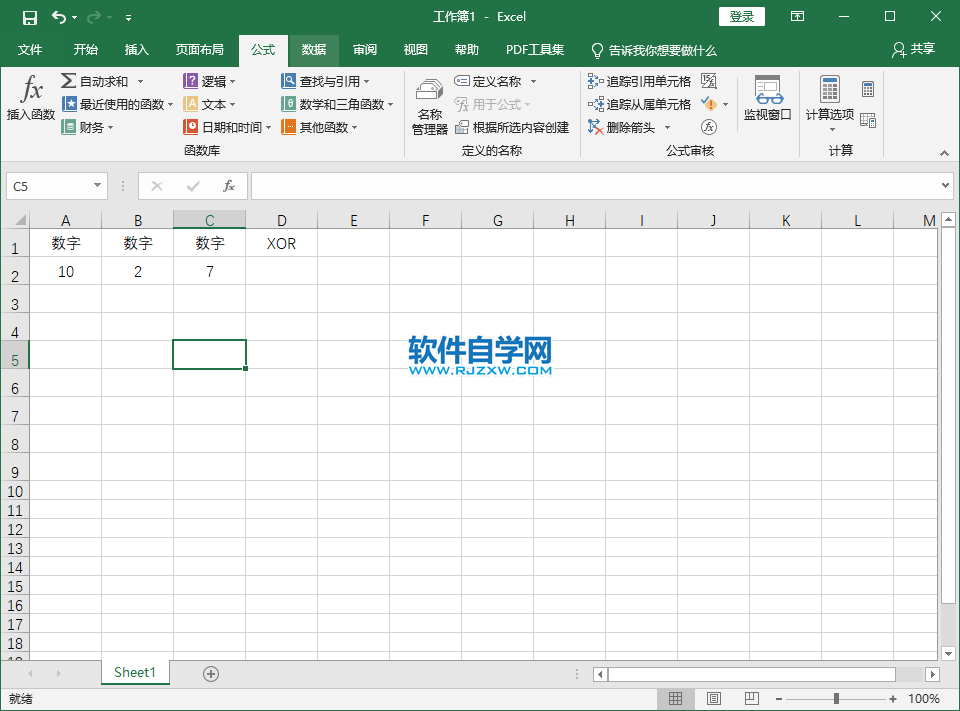Click Remove Arrows (删除箭头) icon
Image resolution: width=960 pixels, height=711 pixels.
pos(595,127)
